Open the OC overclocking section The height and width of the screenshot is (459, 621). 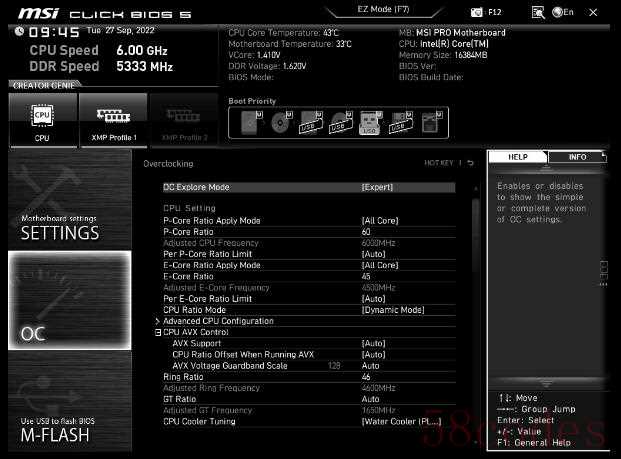[70, 300]
